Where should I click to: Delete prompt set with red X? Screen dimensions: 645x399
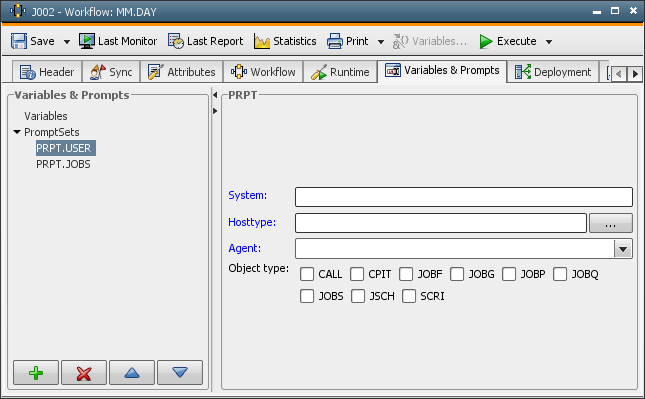point(84,373)
